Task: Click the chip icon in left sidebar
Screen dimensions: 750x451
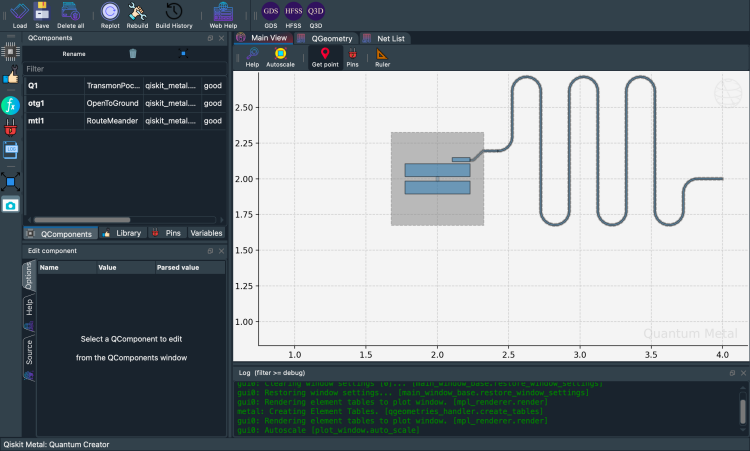Action: tap(11, 51)
